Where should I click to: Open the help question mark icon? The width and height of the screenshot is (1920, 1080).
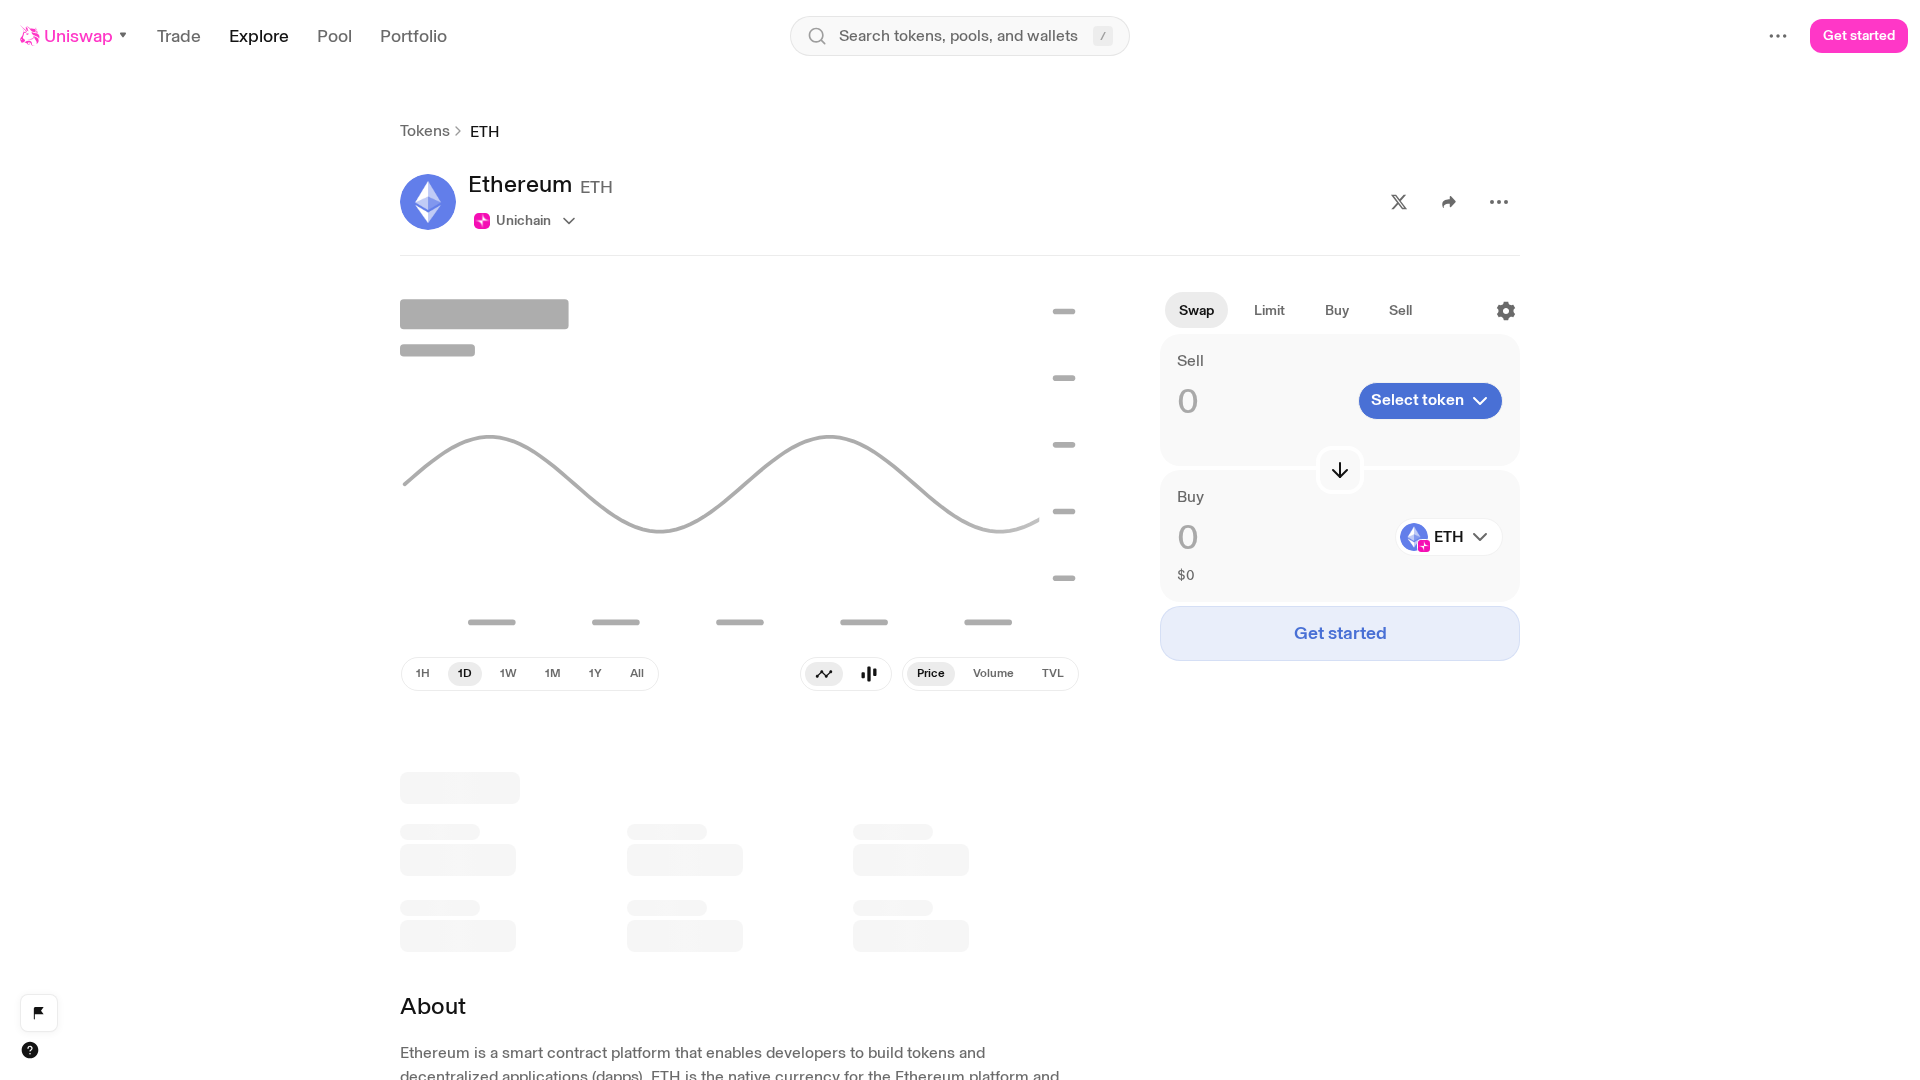pyautogui.click(x=30, y=1050)
